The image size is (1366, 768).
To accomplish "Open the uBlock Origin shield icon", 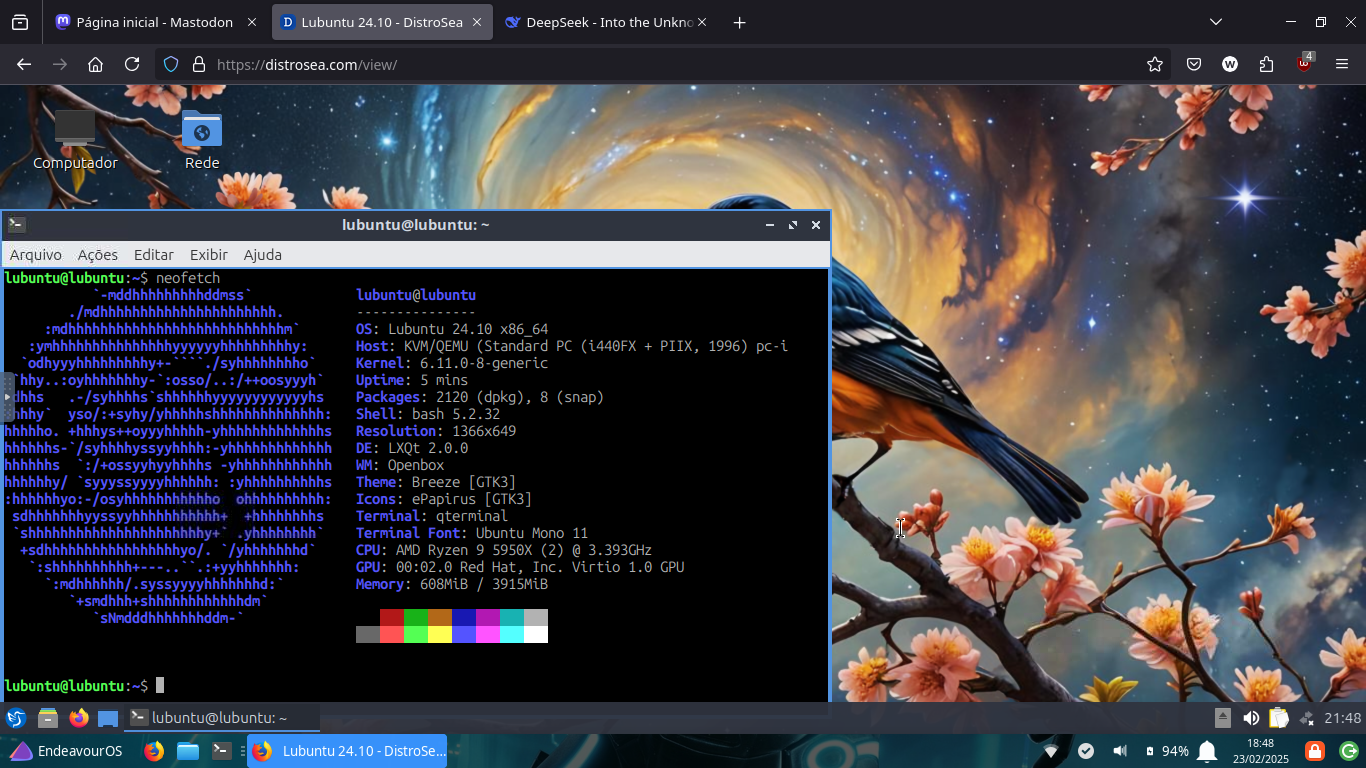I will [1304, 63].
